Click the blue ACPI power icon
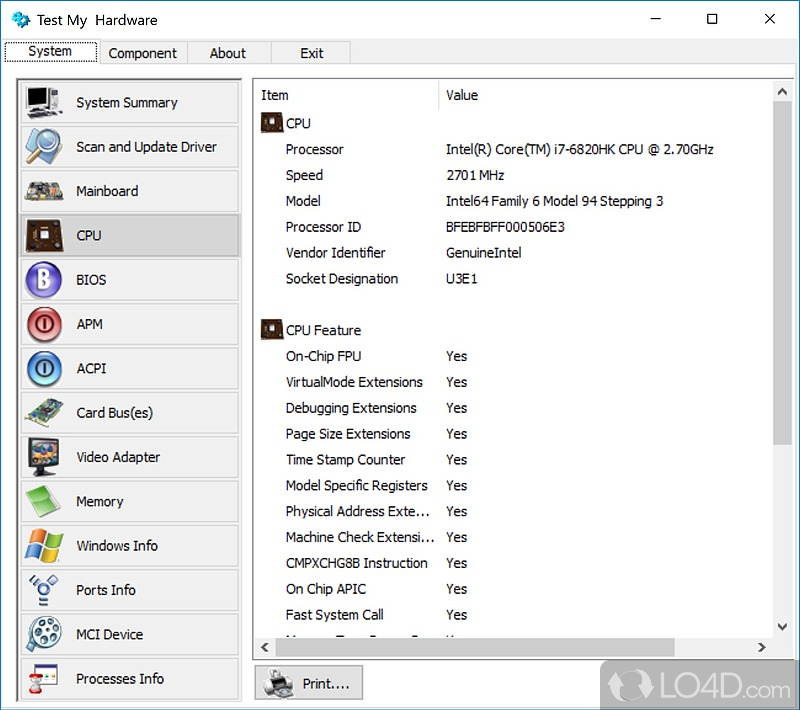The width and height of the screenshot is (800, 710). [43, 368]
